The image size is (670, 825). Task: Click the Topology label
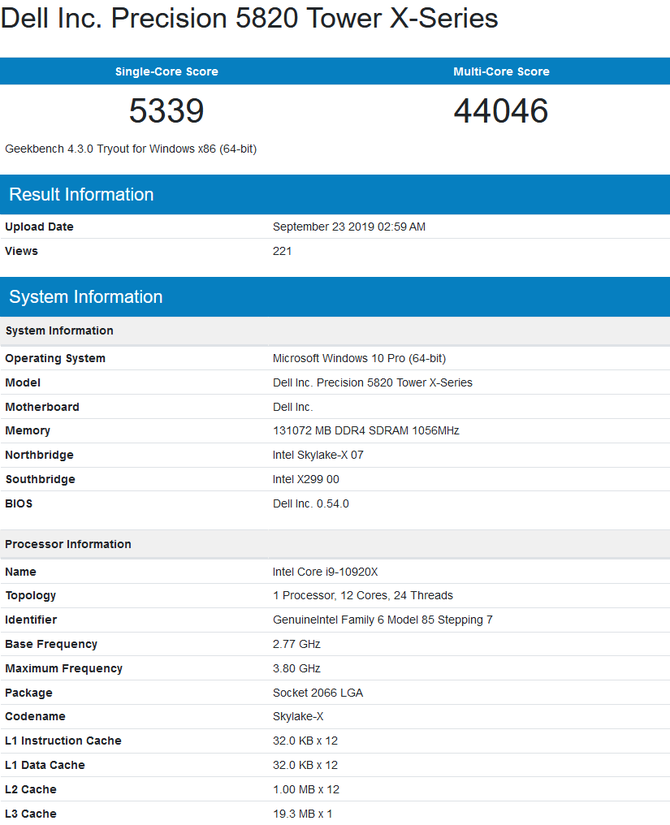31,596
